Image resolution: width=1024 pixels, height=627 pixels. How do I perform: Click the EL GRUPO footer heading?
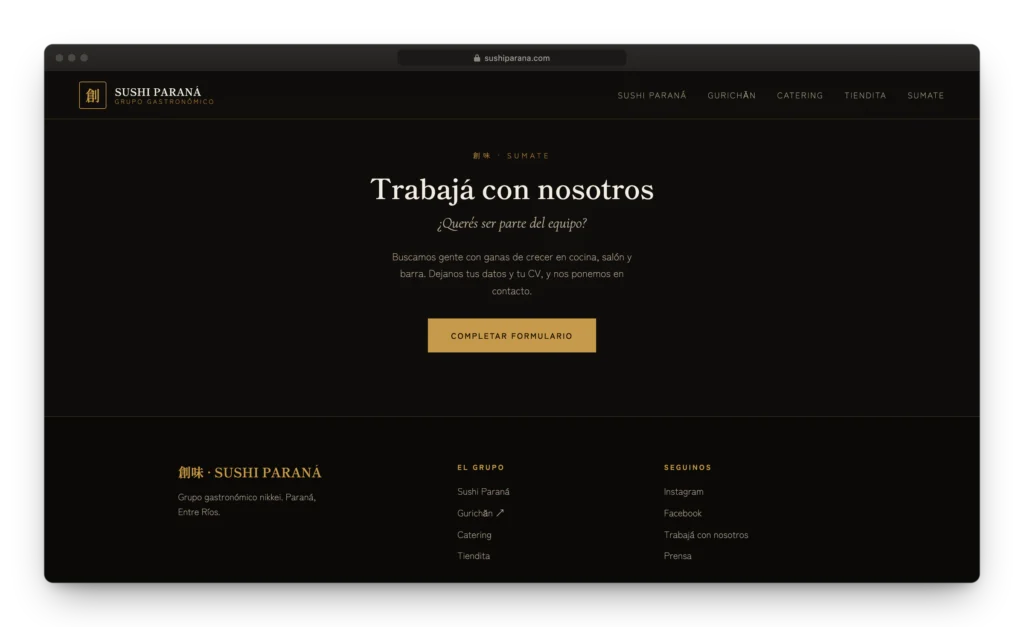pyautogui.click(x=481, y=468)
